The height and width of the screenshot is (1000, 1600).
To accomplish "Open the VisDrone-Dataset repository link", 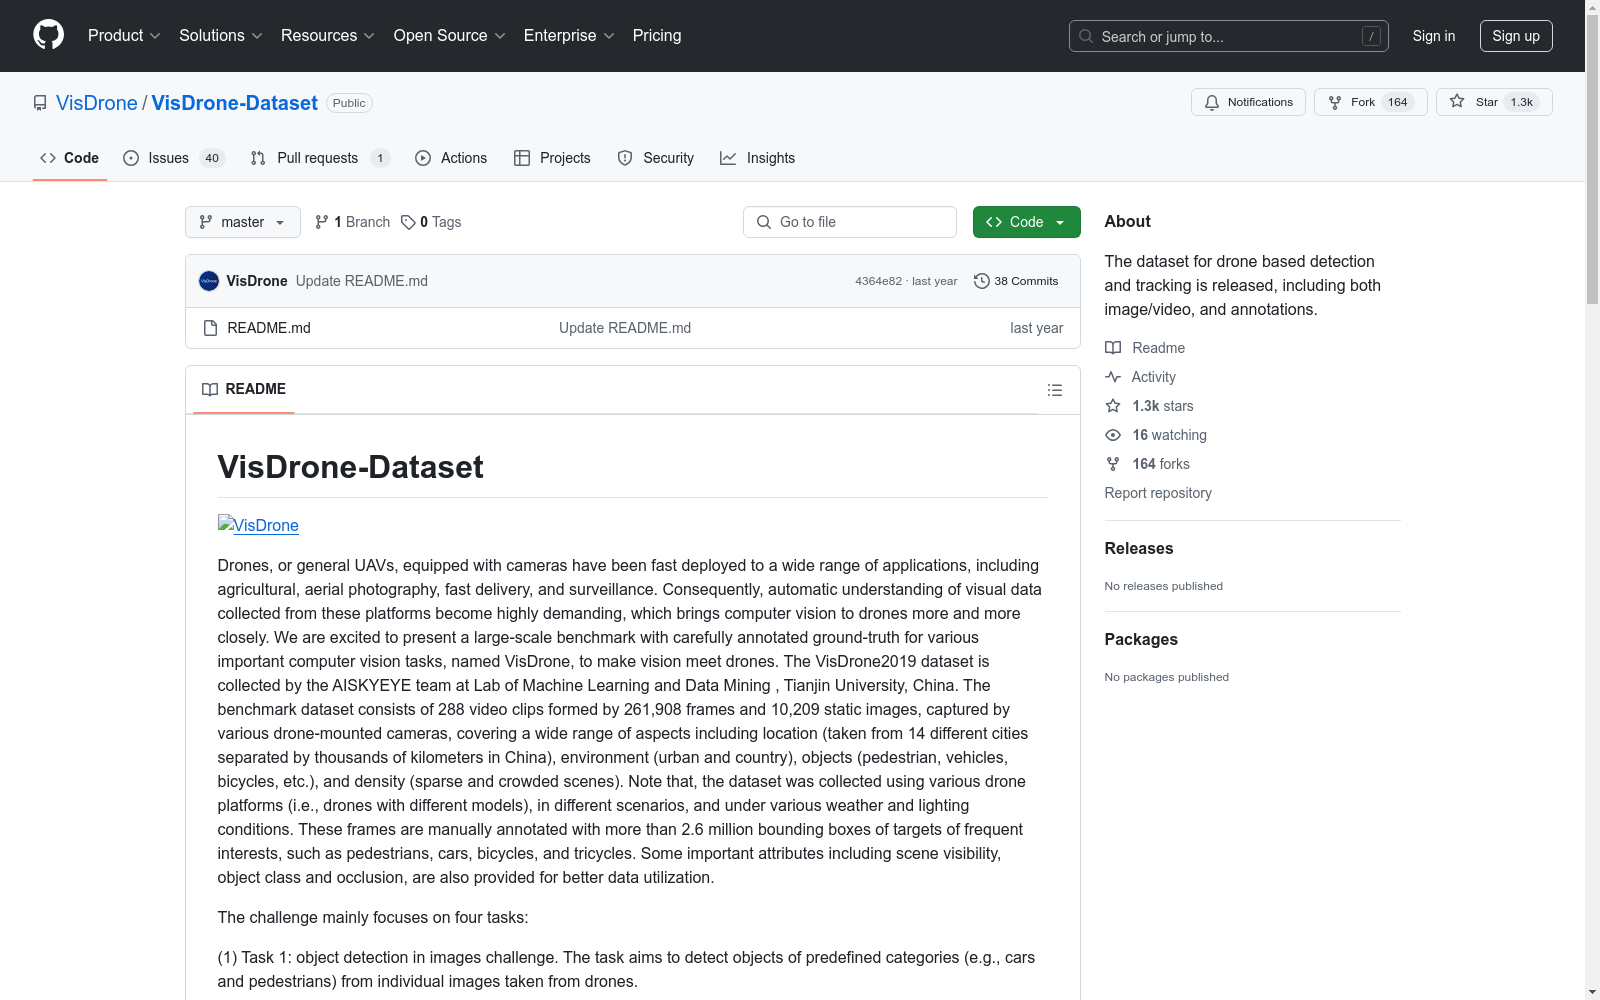I will pos(235,103).
